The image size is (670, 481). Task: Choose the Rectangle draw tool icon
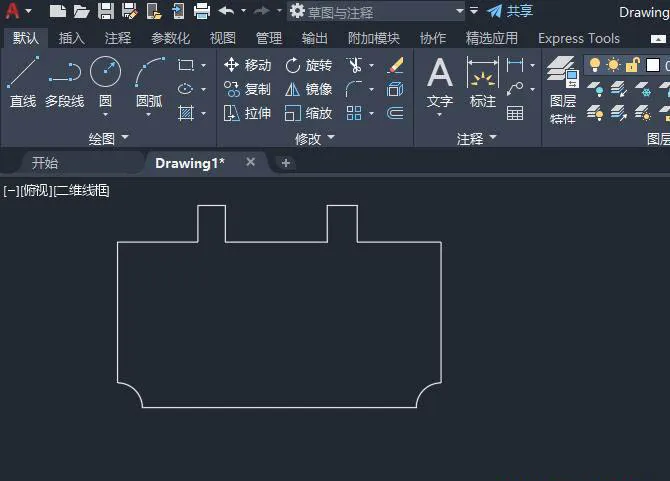186,65
